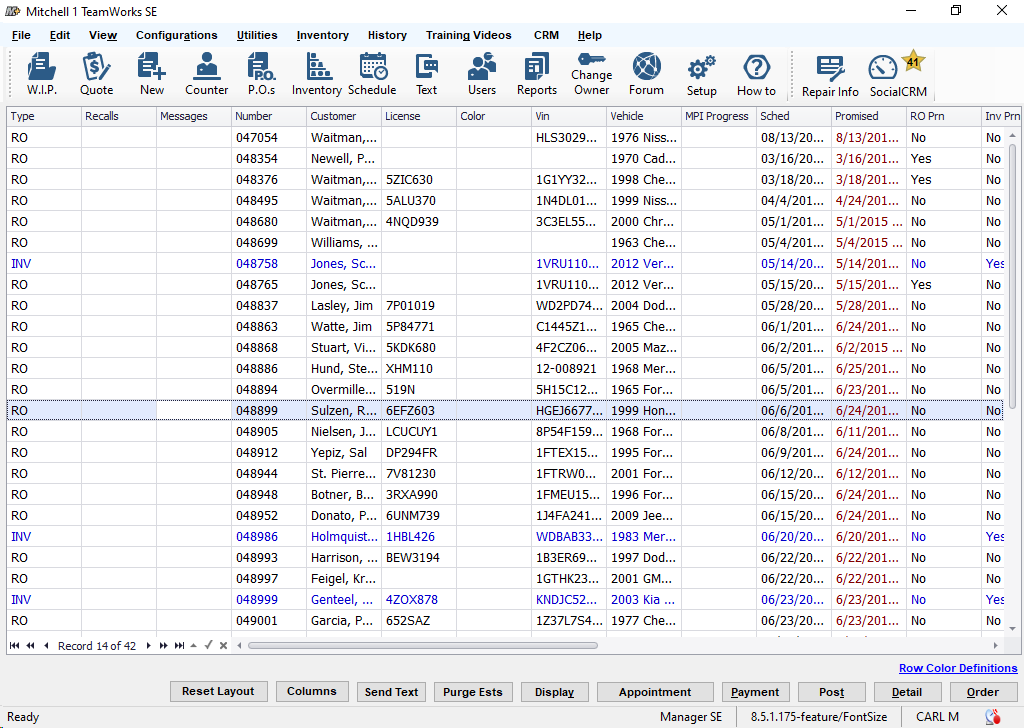Jump to last record in the navigator
Viewport: 1024px width, 728px height.
pos(179,646)
